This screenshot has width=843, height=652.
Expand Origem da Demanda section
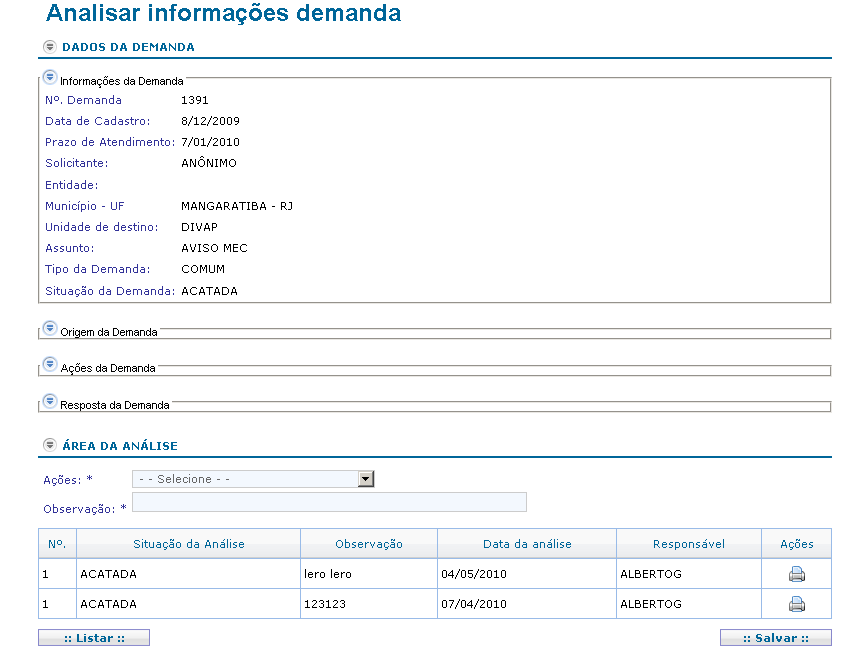tap(50, 329)
